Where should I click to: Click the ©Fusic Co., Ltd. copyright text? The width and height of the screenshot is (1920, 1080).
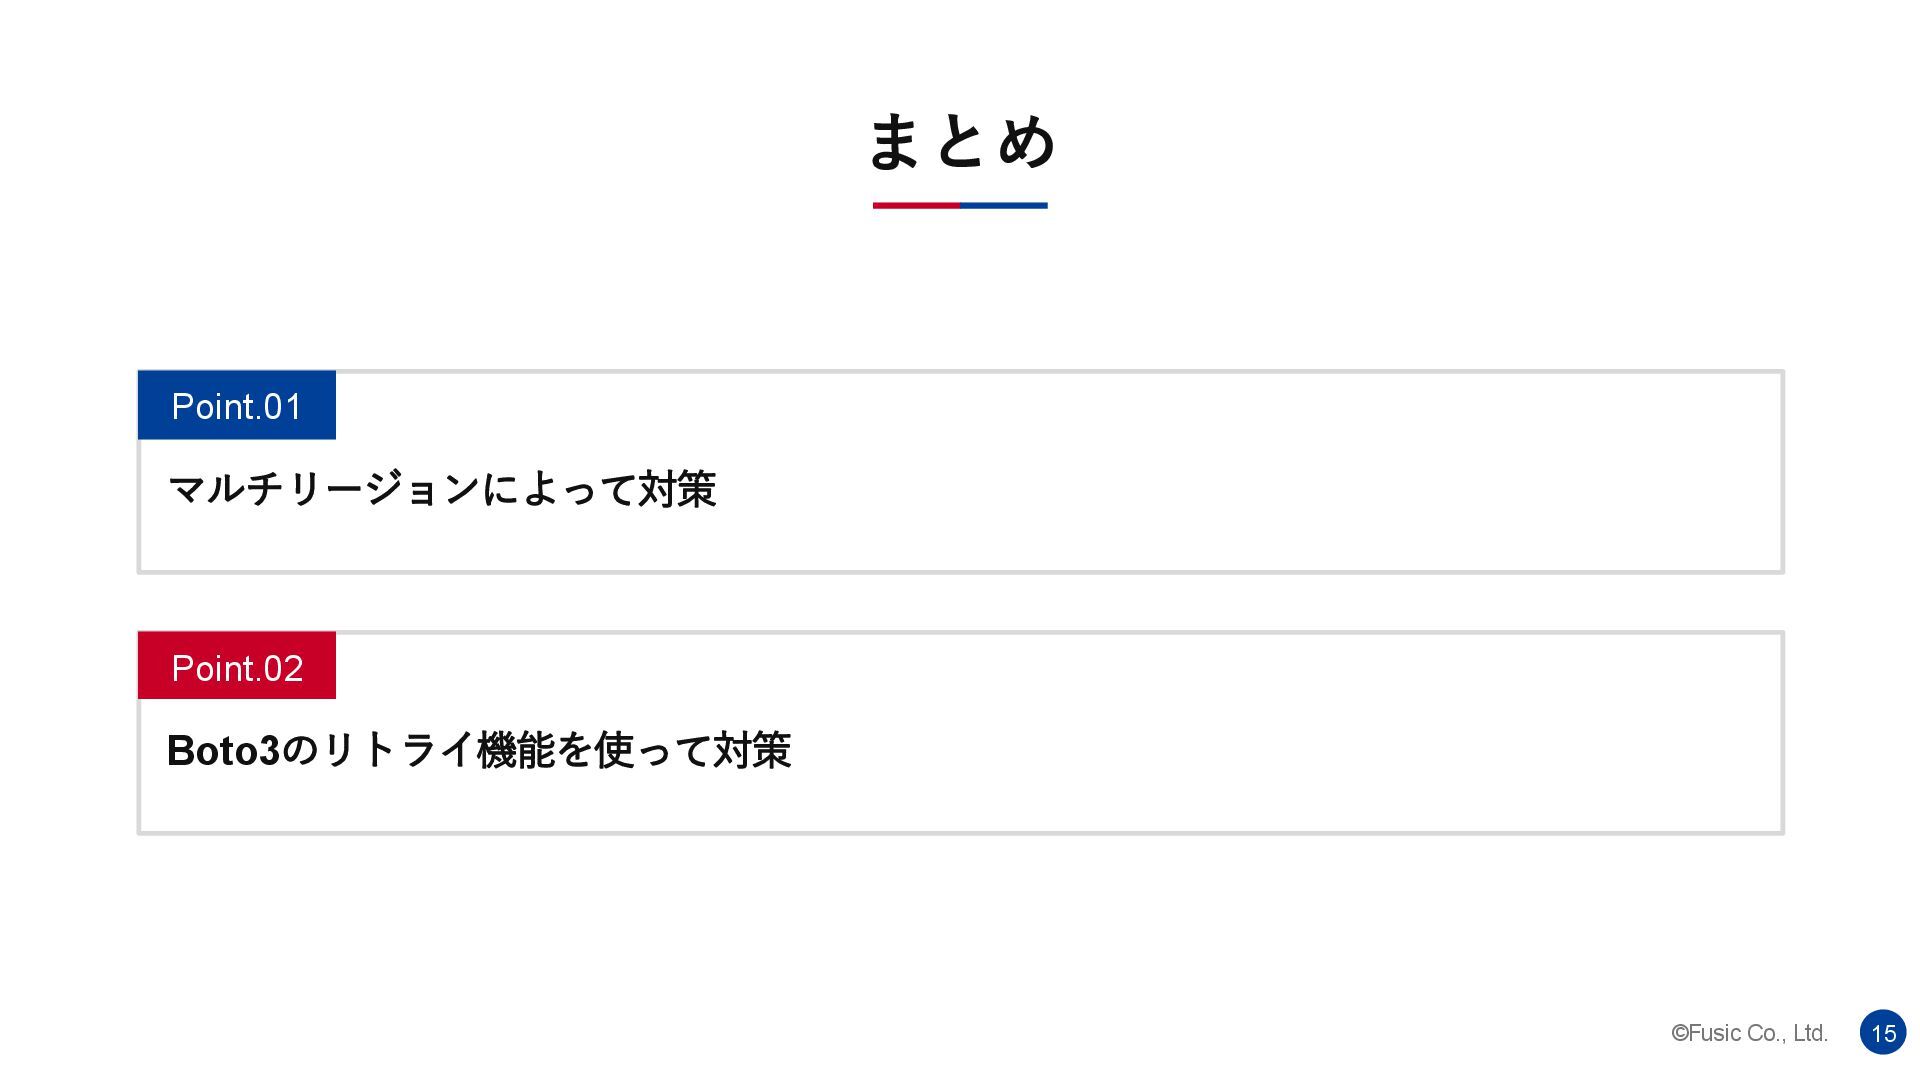[1749, 1033]
